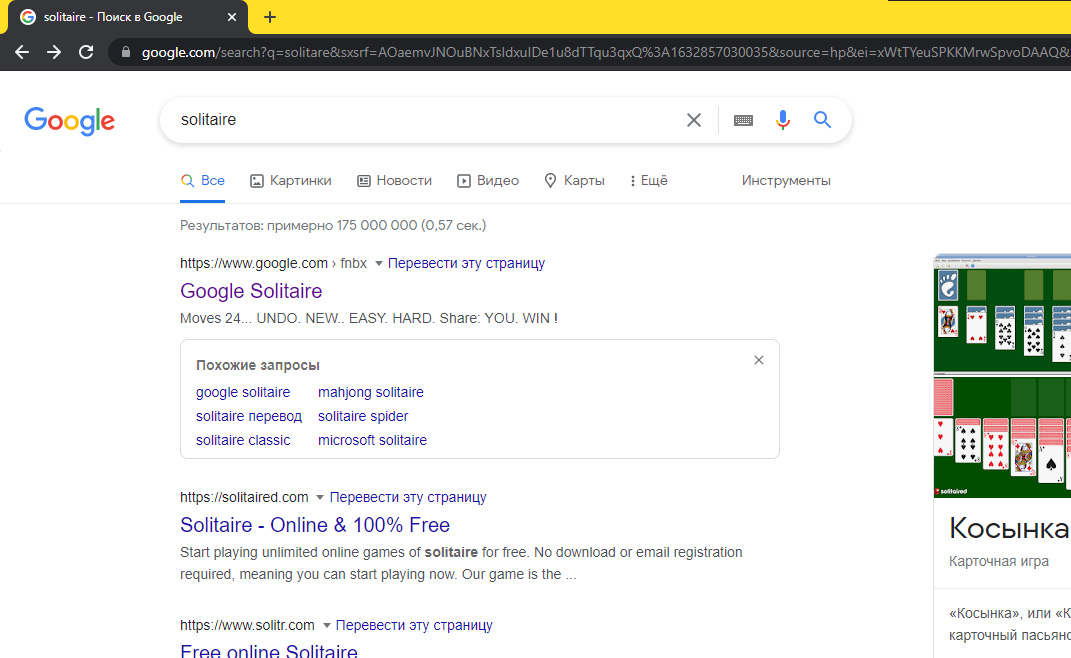Expand dropdown arrow next to www.solitr.com

tap(326, 625)
